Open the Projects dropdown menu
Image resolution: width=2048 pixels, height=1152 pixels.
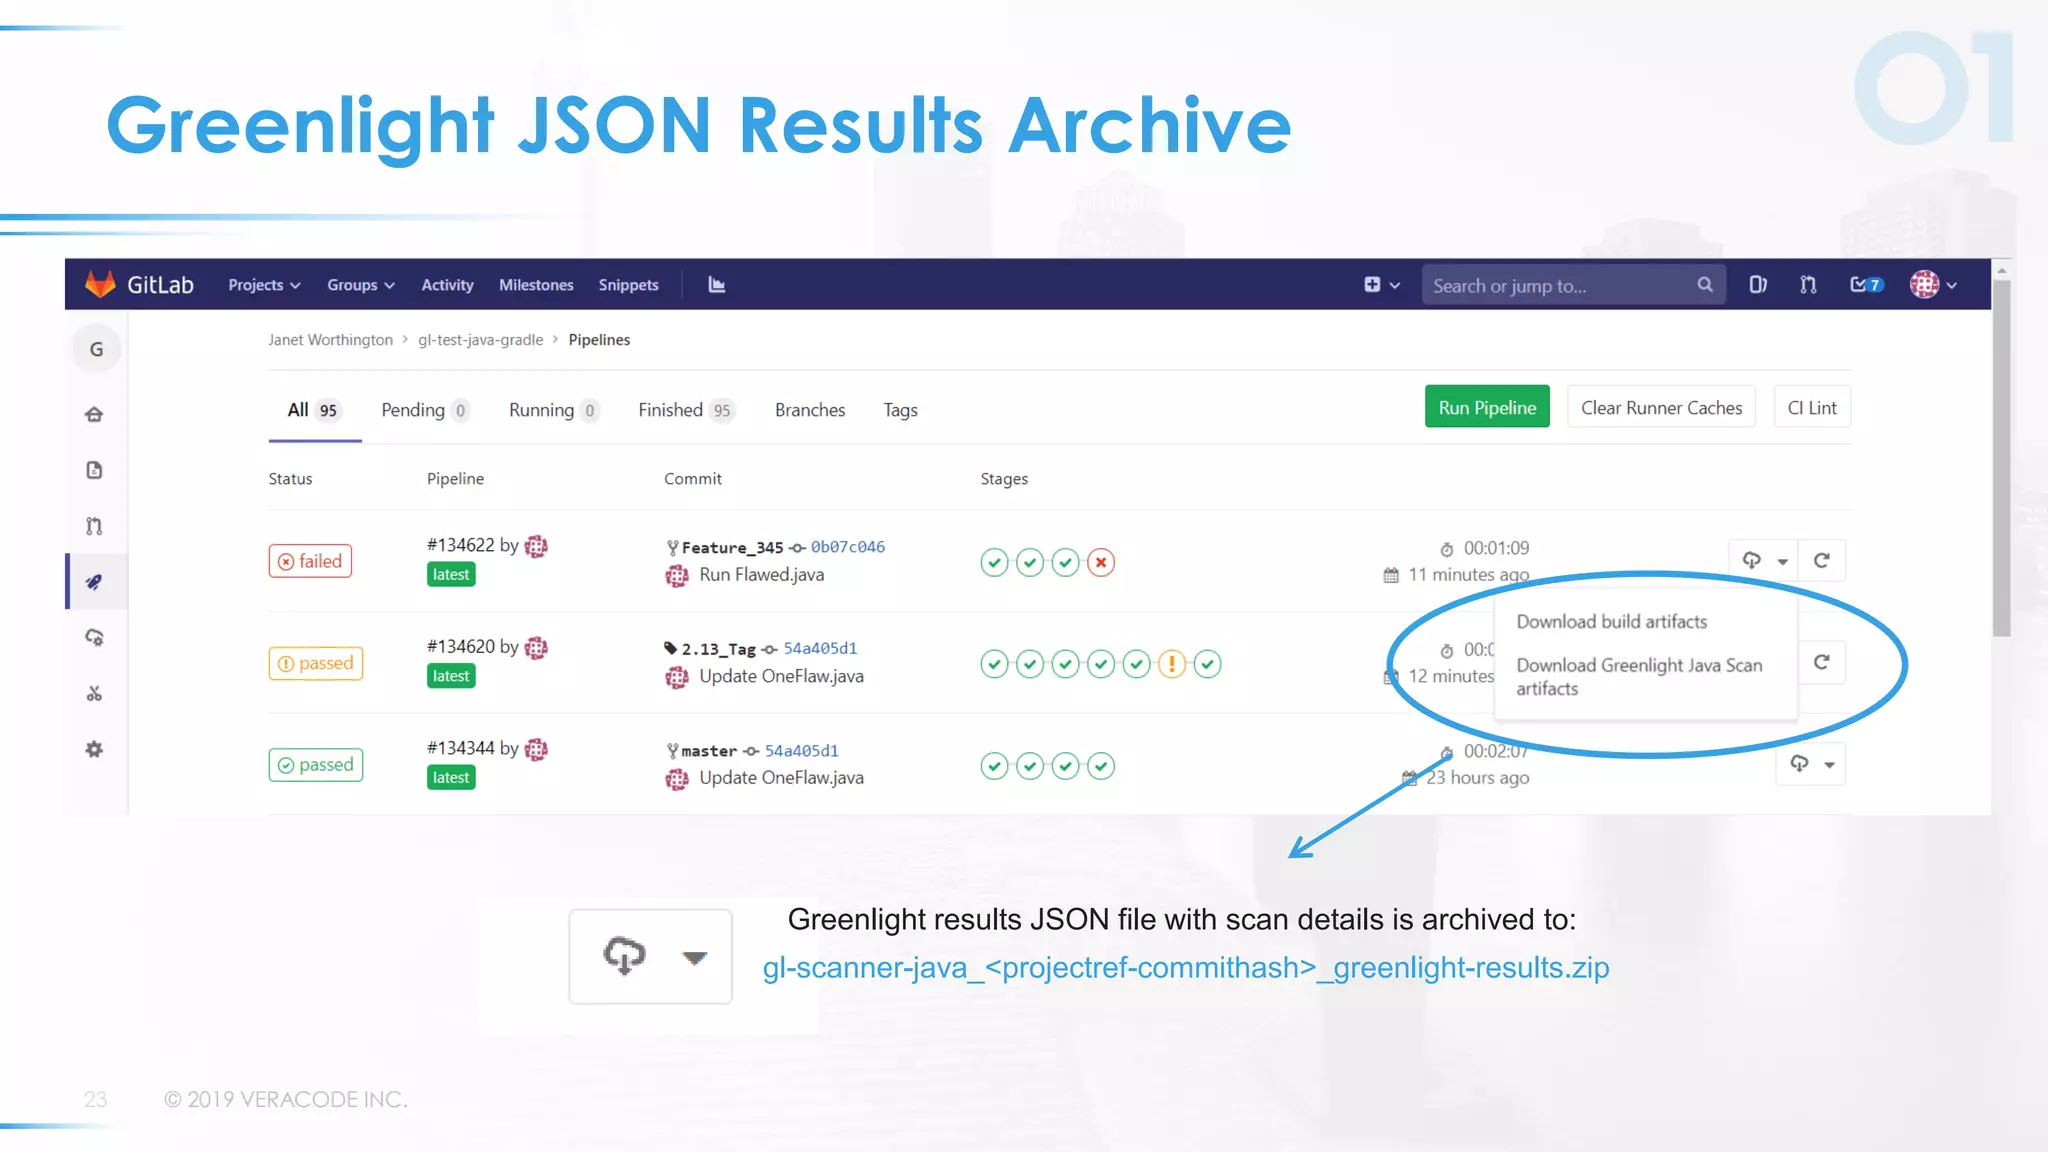[x=264, y=285]
